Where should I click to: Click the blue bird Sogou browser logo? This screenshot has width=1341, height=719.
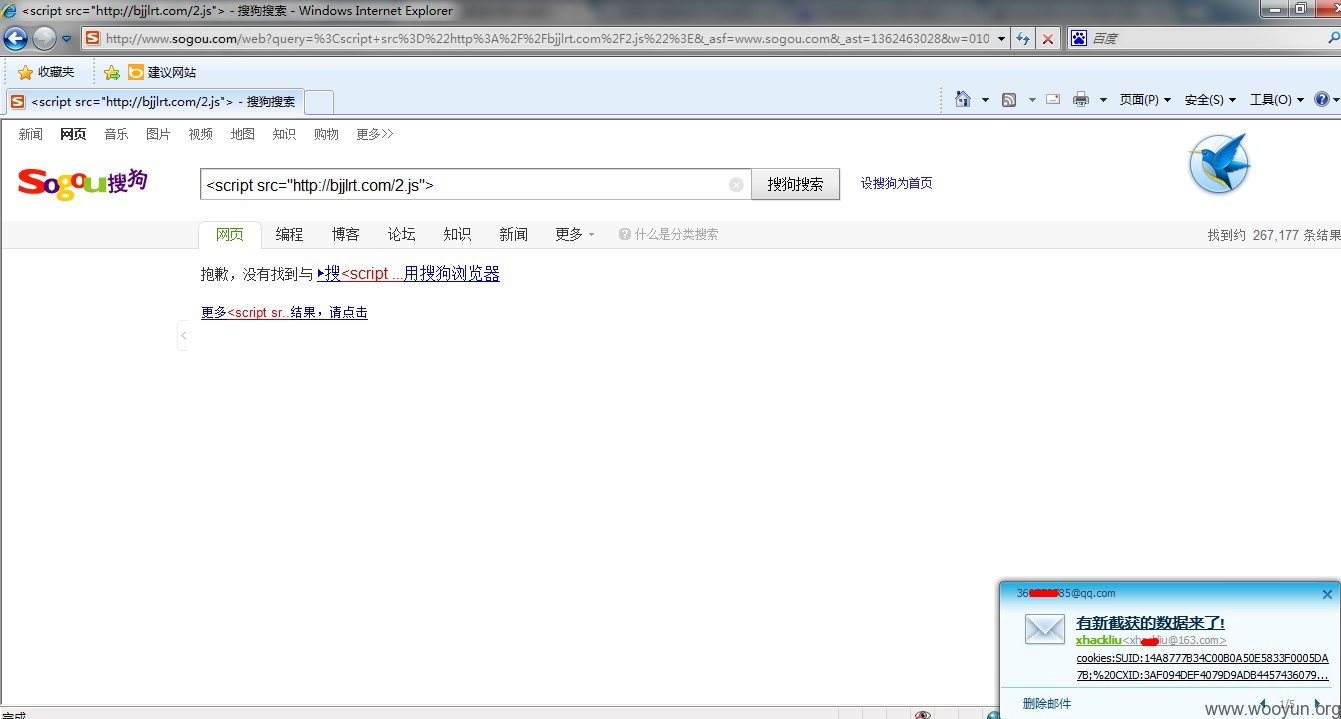(1219, 164)
